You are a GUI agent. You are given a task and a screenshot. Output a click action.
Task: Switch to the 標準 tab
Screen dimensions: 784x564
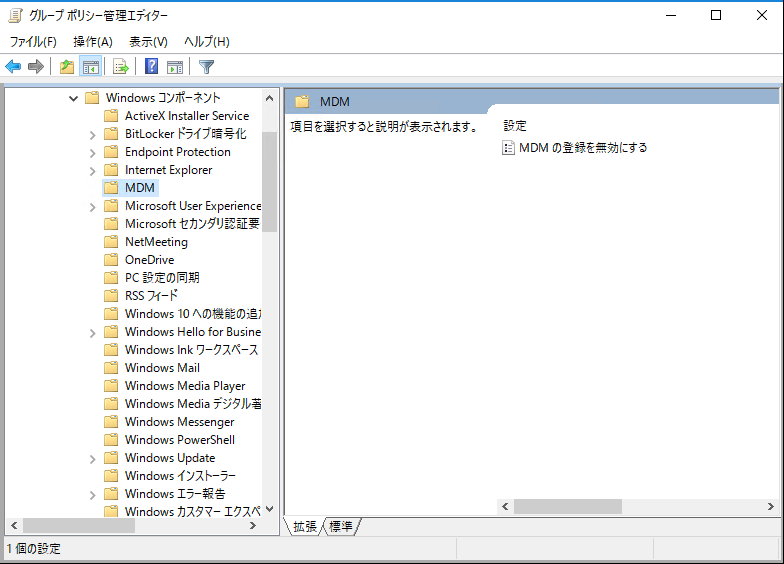coord(341,526)
